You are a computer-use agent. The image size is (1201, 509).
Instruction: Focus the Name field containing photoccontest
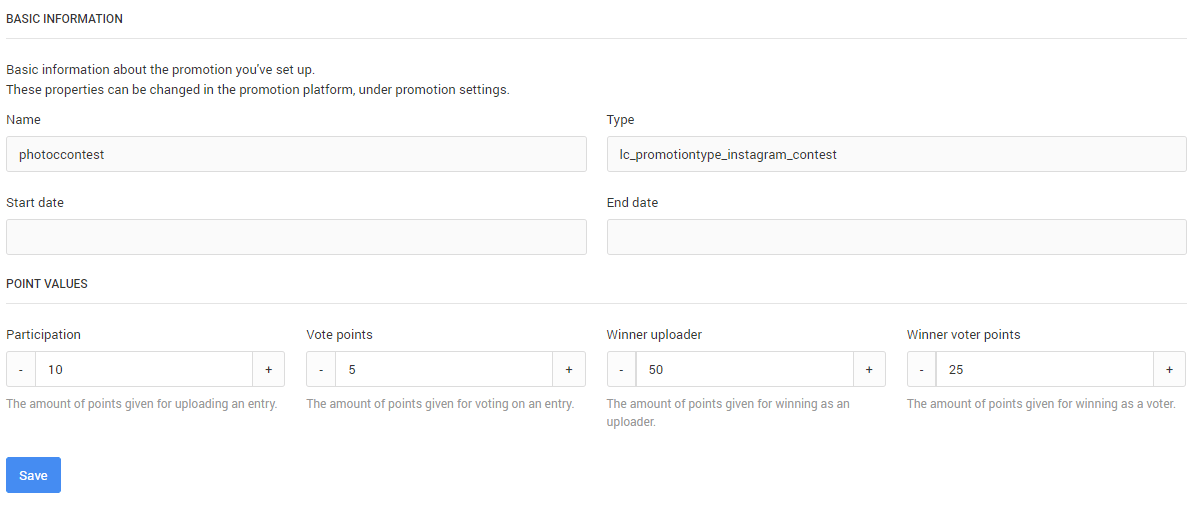(x=296, y=154)
